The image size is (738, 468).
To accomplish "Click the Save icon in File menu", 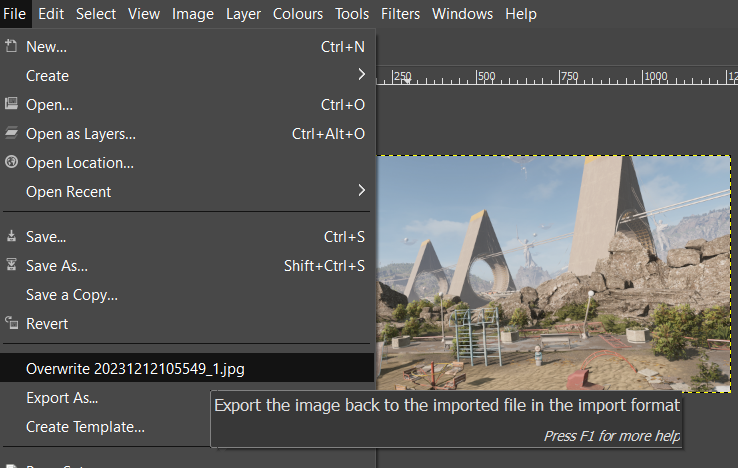I will [12, 237].
